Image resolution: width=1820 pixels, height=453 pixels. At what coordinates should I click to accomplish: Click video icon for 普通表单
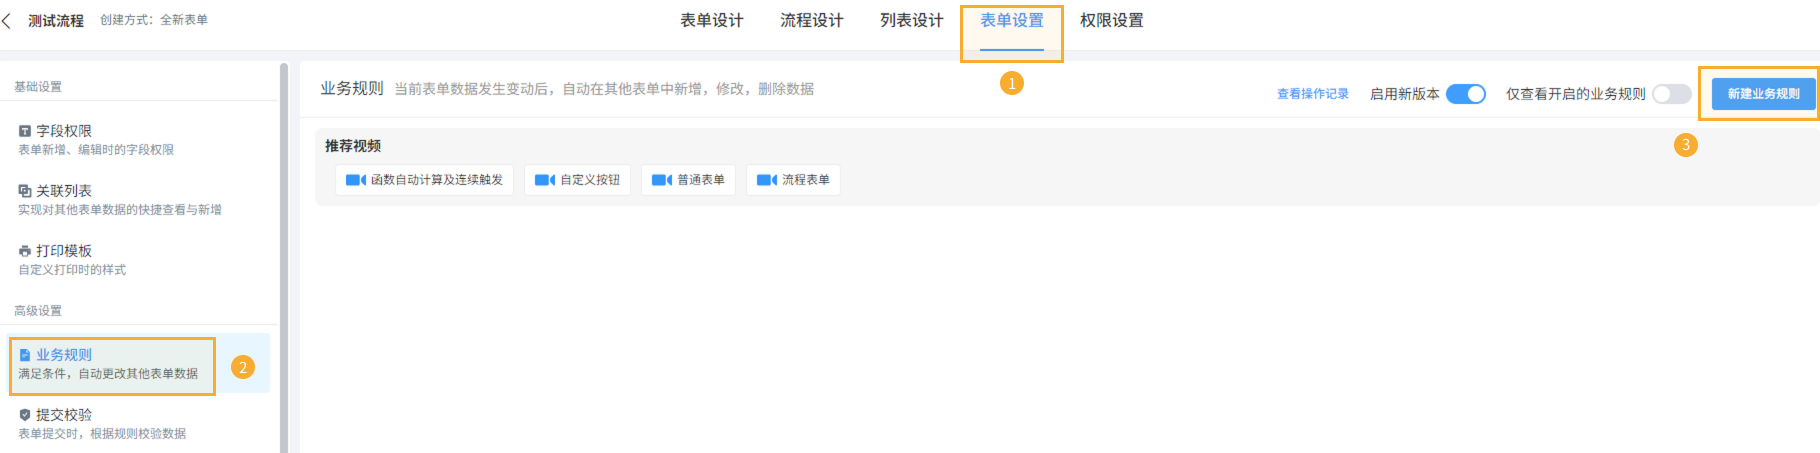661,180
